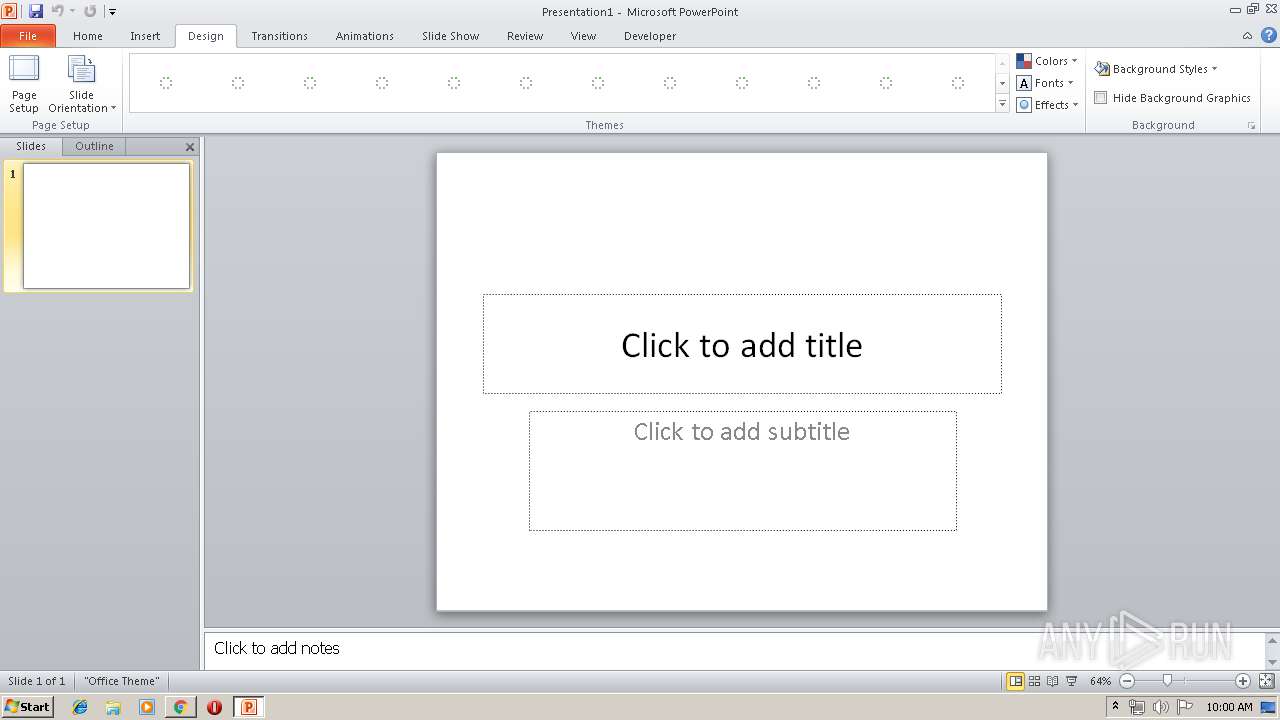Expand the Themes gallery with More arrow

(1002, 104)
